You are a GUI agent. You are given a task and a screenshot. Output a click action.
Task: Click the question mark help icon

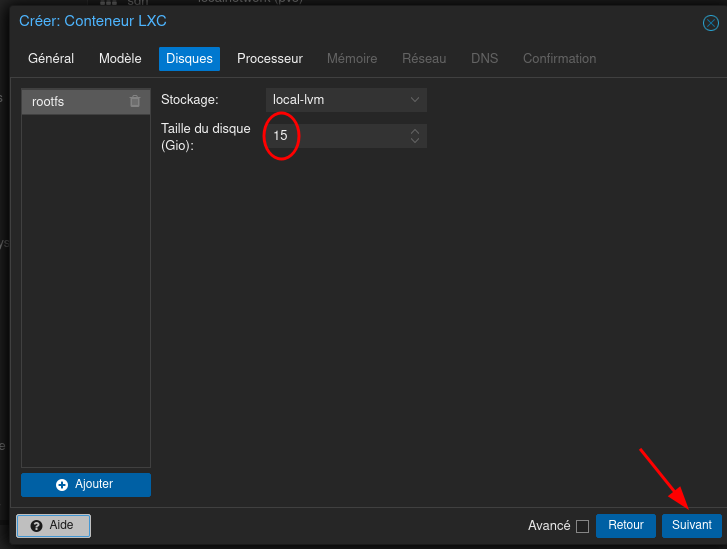[x=36, y=526]
